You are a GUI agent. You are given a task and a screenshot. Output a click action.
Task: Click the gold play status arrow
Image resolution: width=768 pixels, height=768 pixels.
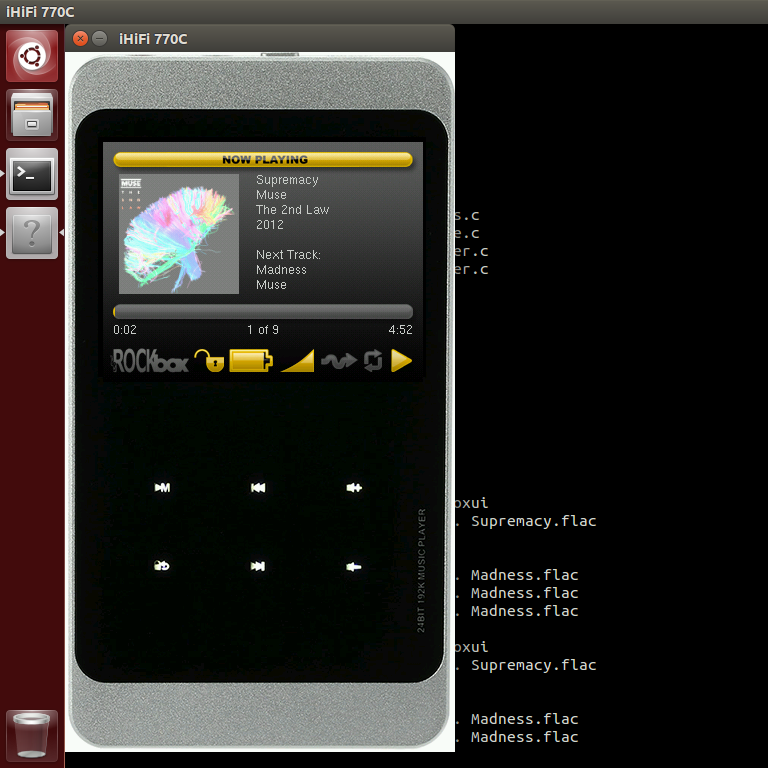(x=401, y=361)
